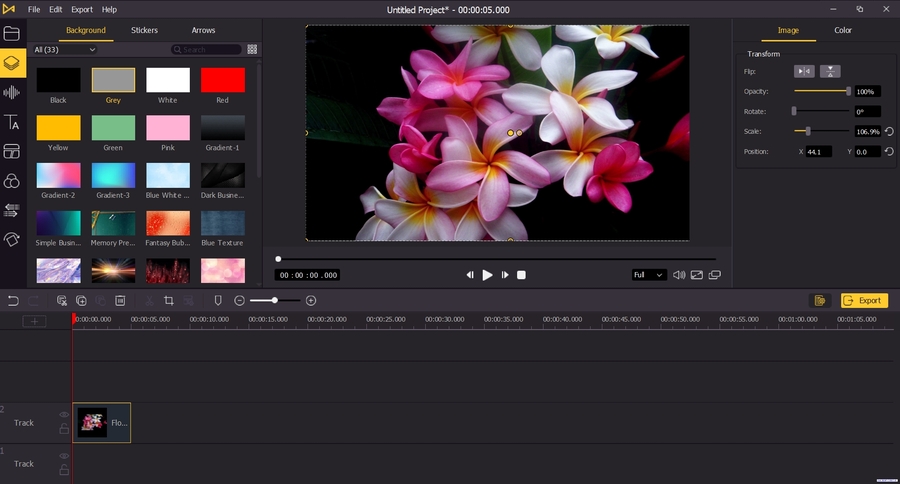Image resolution: width=900 pixels, height=484 pixels.
Task: Lock Track 1
Action: point(64,470)
